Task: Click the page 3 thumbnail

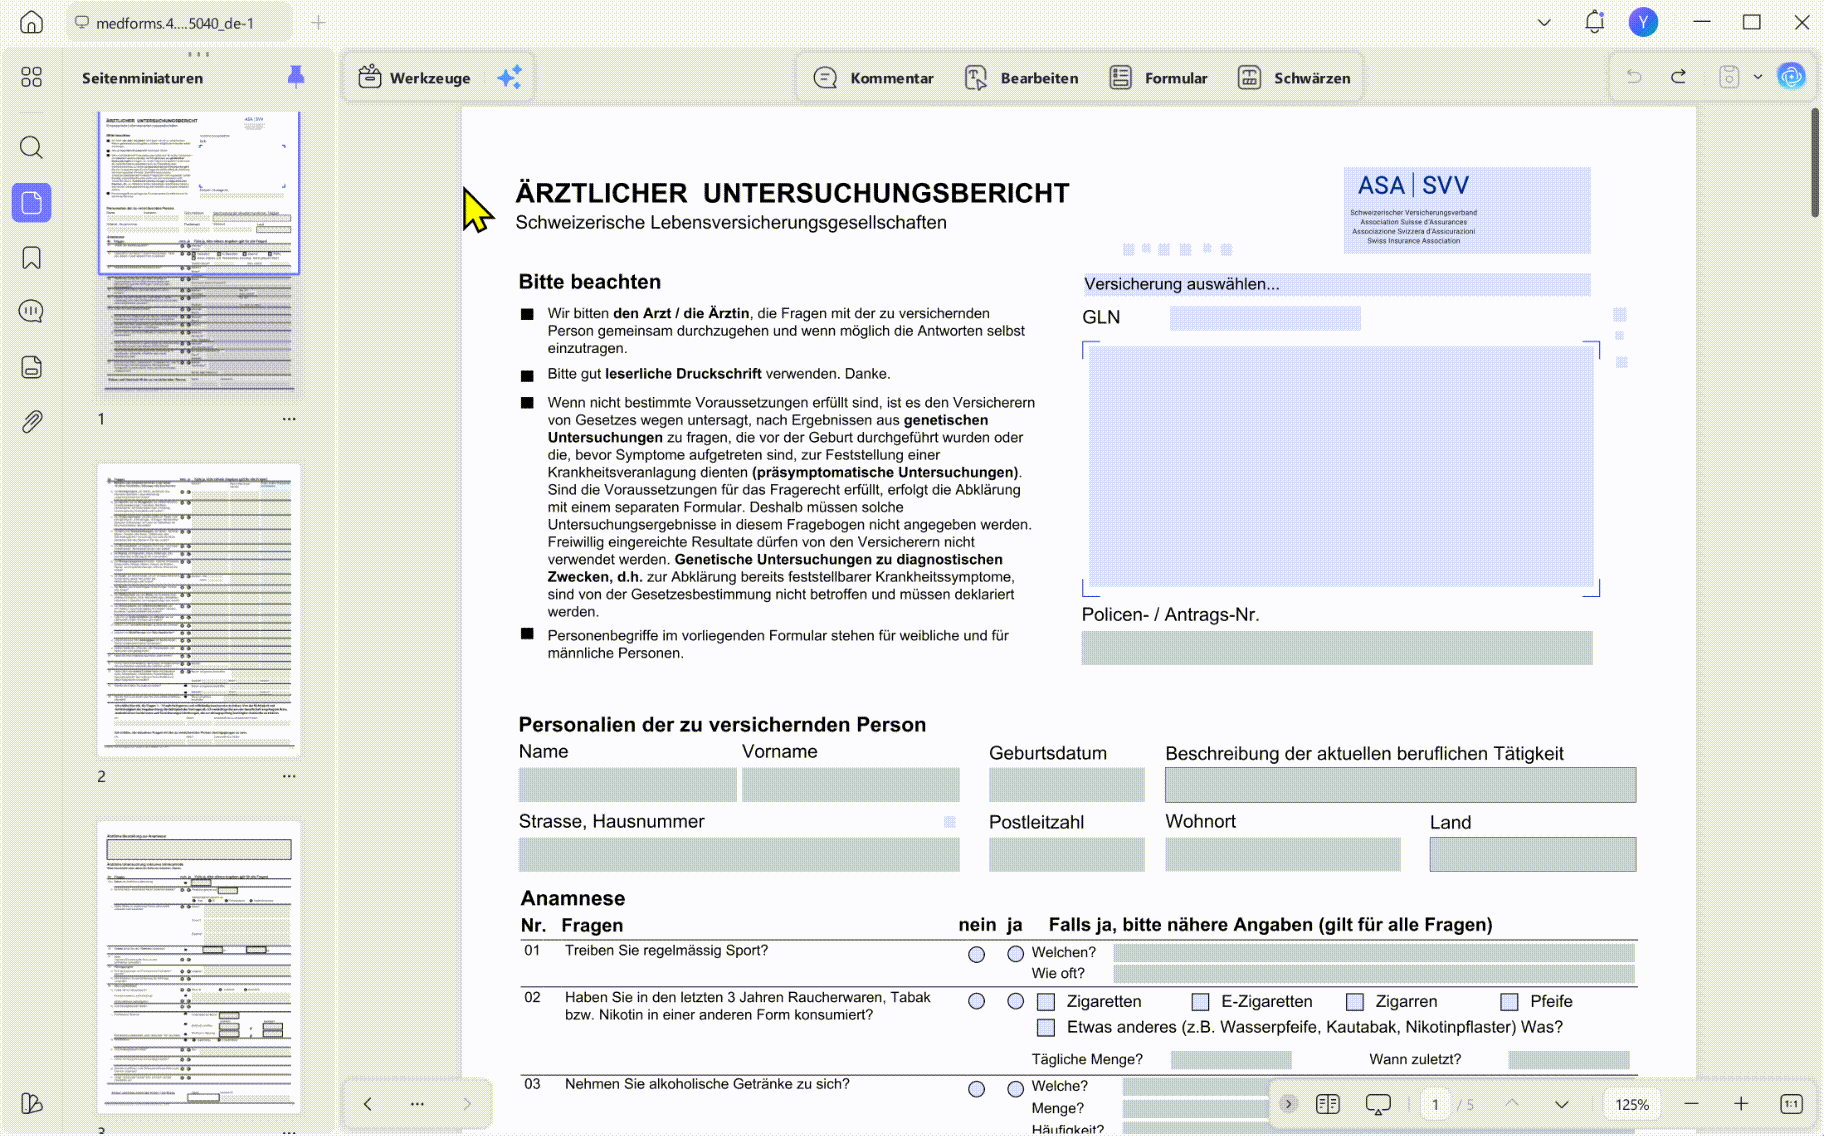Action: pos(199,968)
